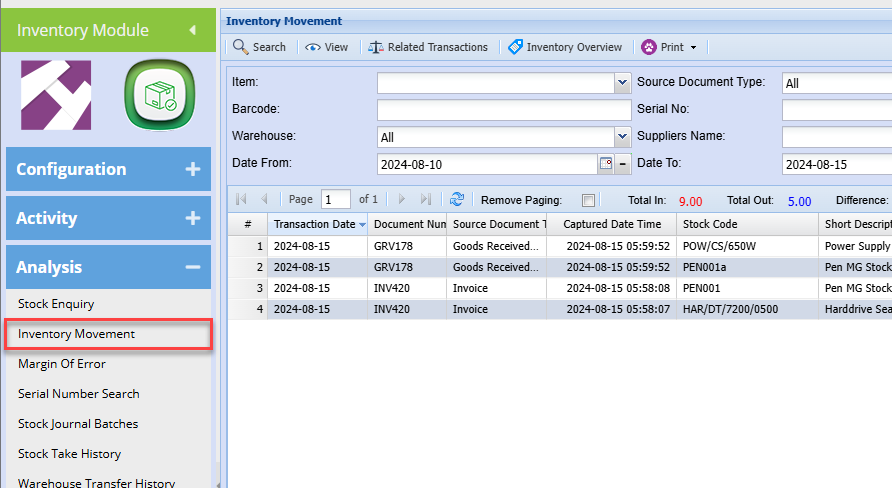The width and height of the screenshot is (892, 488).
Task: Click the Print paw icon
Action: click(x=649, y=47)
